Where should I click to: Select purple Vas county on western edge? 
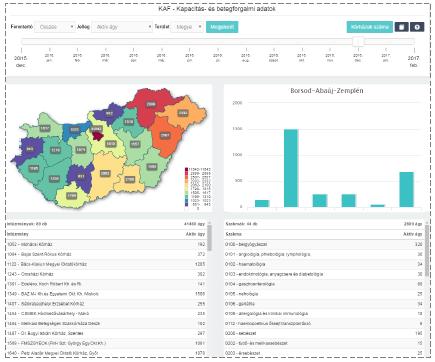(29, 149)
